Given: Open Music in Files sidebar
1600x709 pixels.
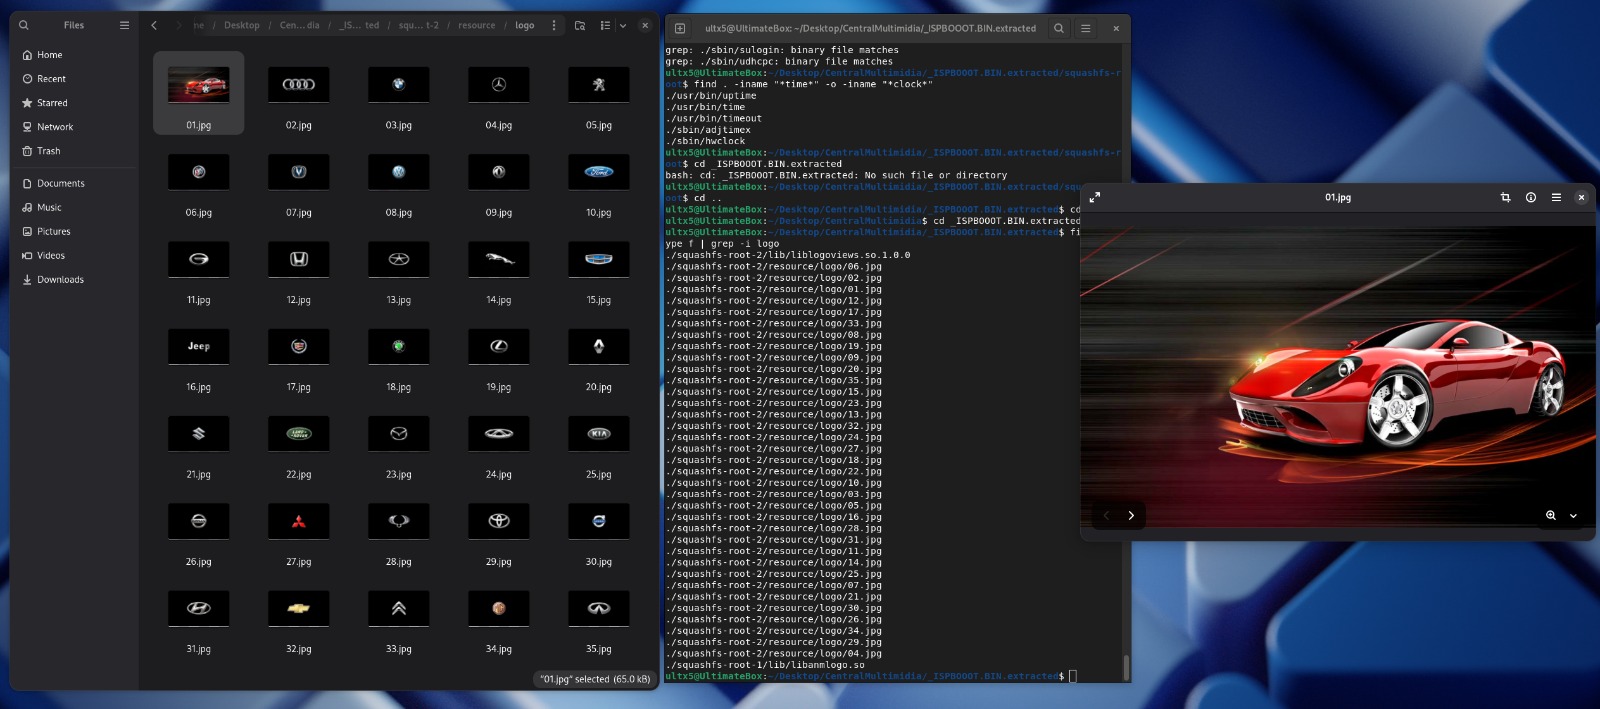Looking at the screenshot, I should pyautogui.click(x=74, y=207).
